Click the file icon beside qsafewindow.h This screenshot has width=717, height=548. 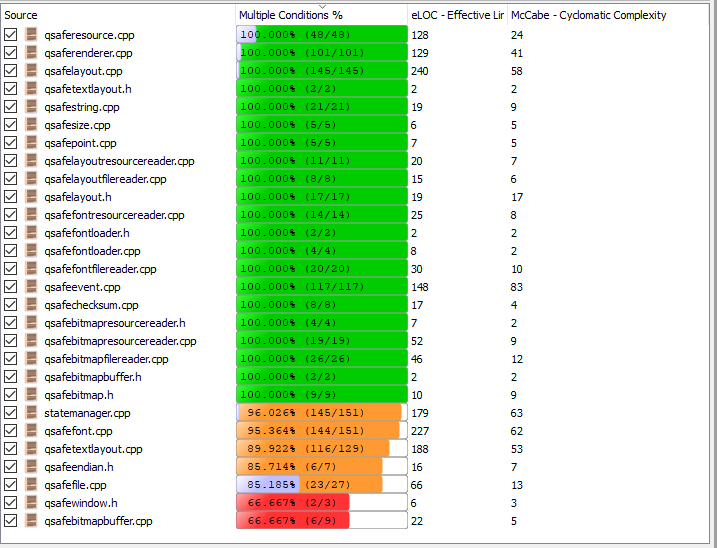click(x=32, y=503)
